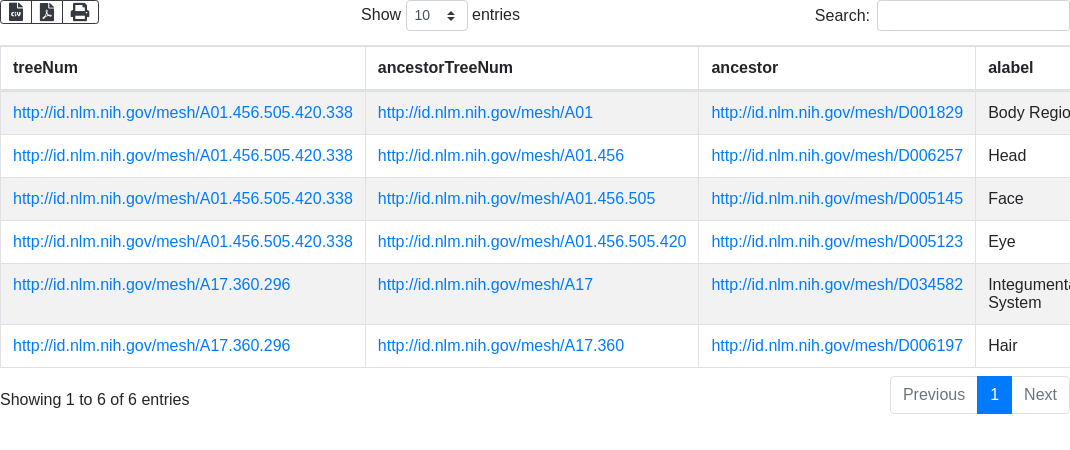Screen dimensions: 1070x450
Task: Export table as CSV file icon
Action: tap(16, 12)
